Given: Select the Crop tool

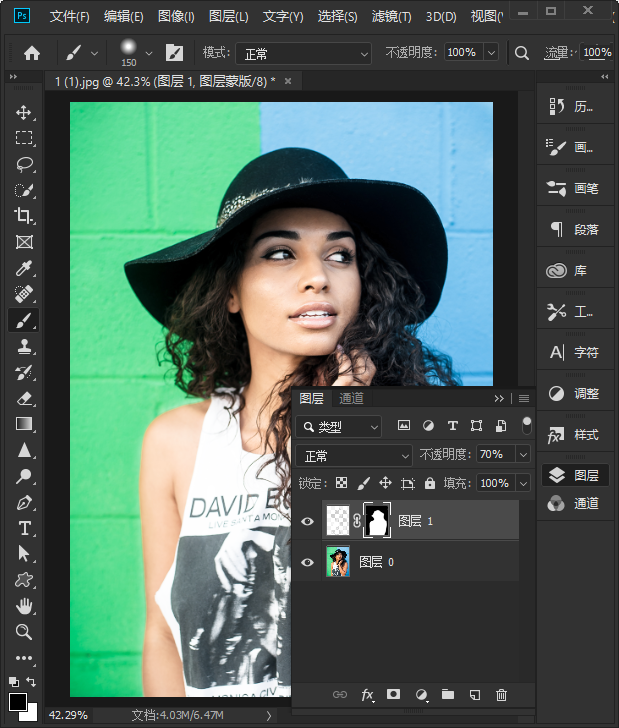Looking at the screenshot, I should [24, 216].
